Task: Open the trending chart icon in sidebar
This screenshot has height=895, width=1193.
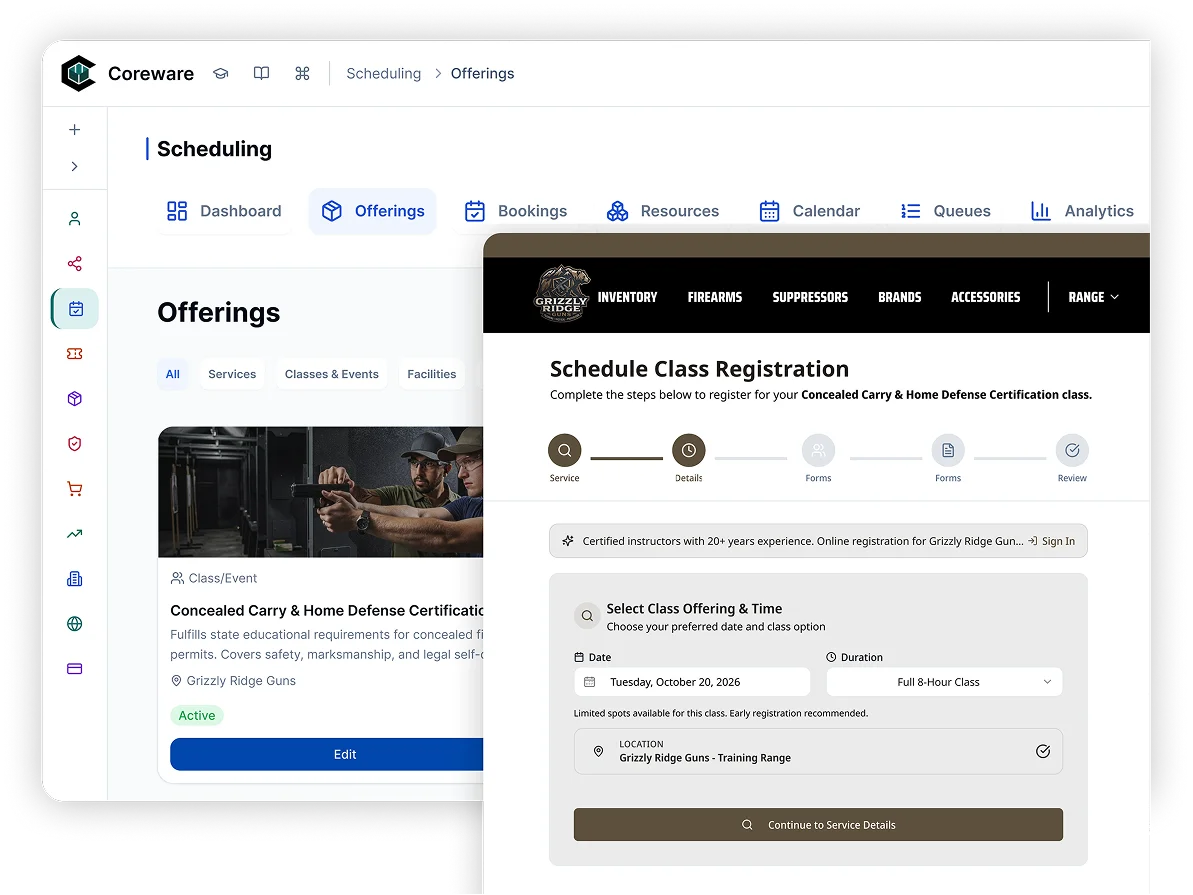Action: click(x=75, y=533)
